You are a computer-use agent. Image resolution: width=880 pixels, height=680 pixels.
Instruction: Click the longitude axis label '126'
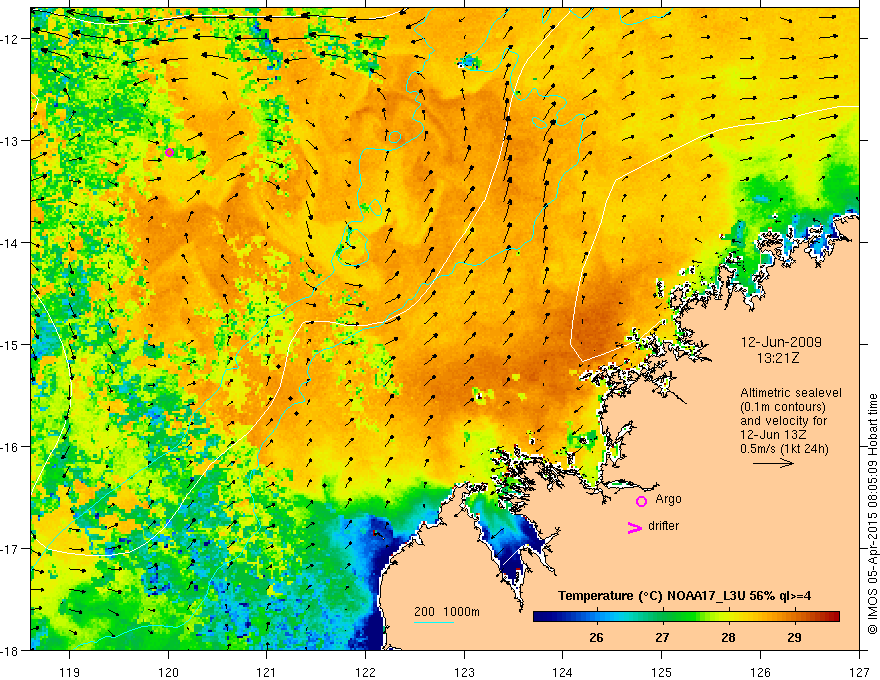click(x=760, y=672)
